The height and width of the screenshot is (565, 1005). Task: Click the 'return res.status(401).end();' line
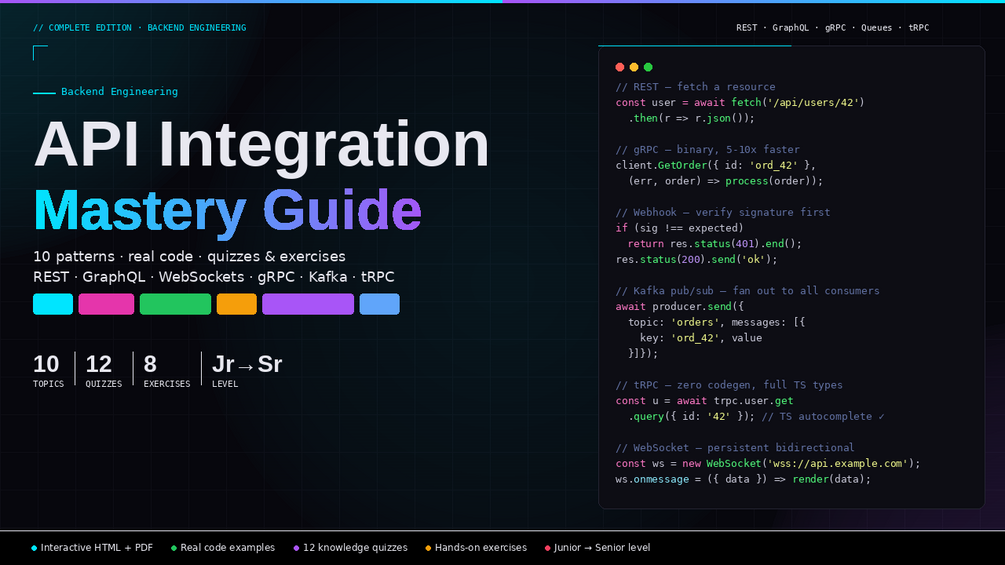[715, 243]
